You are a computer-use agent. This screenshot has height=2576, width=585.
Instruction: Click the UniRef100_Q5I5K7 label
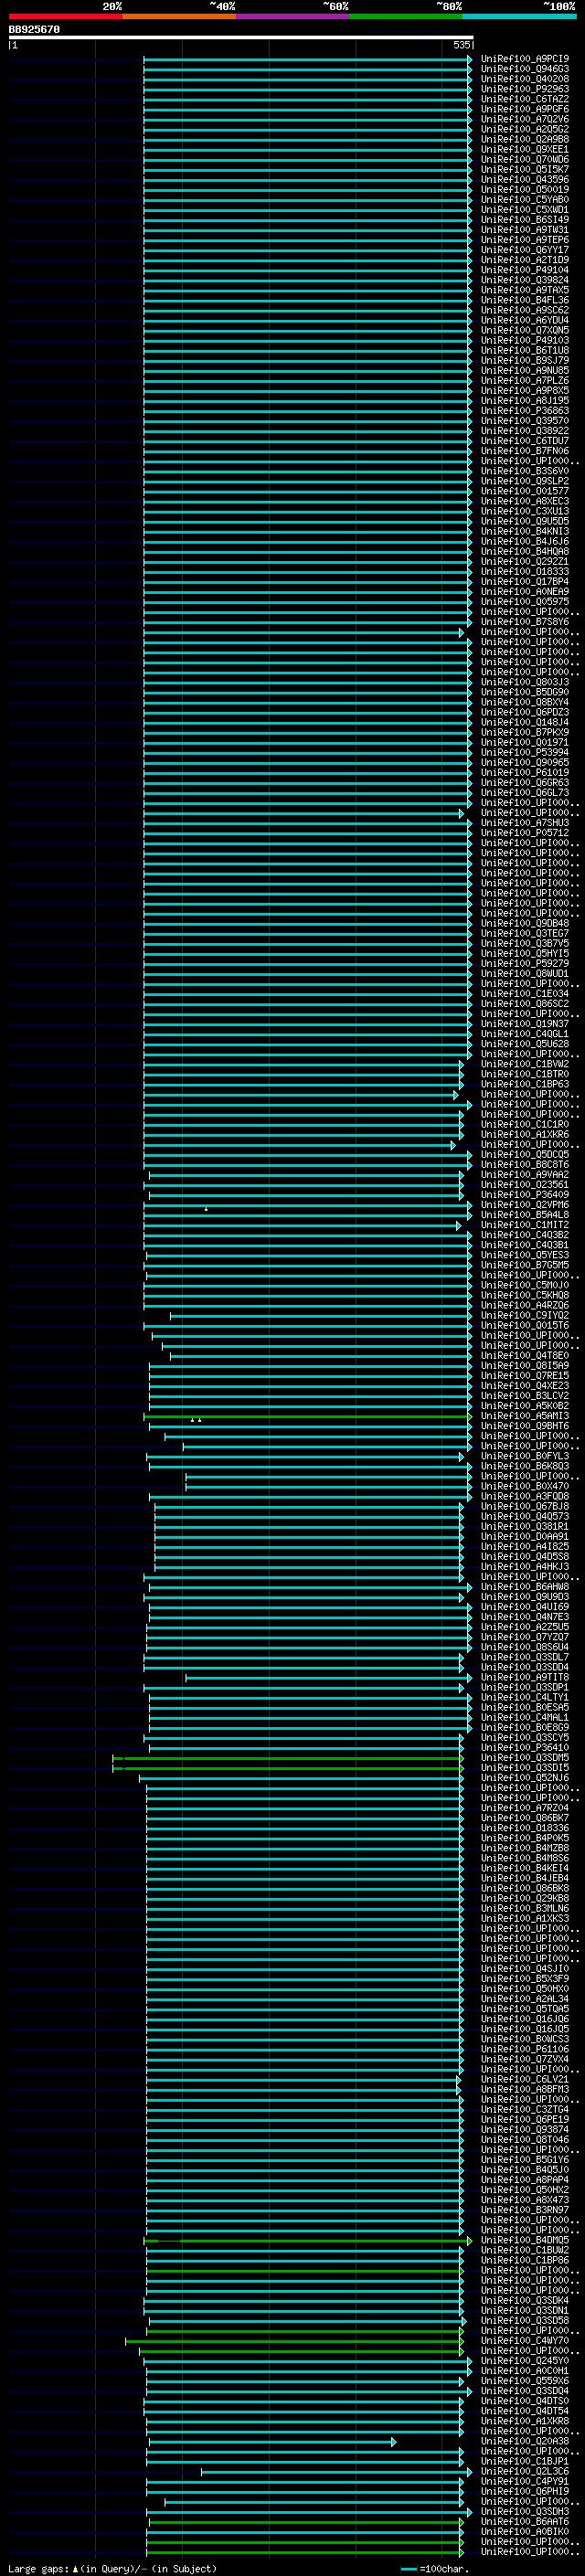(x=525, y=170)
